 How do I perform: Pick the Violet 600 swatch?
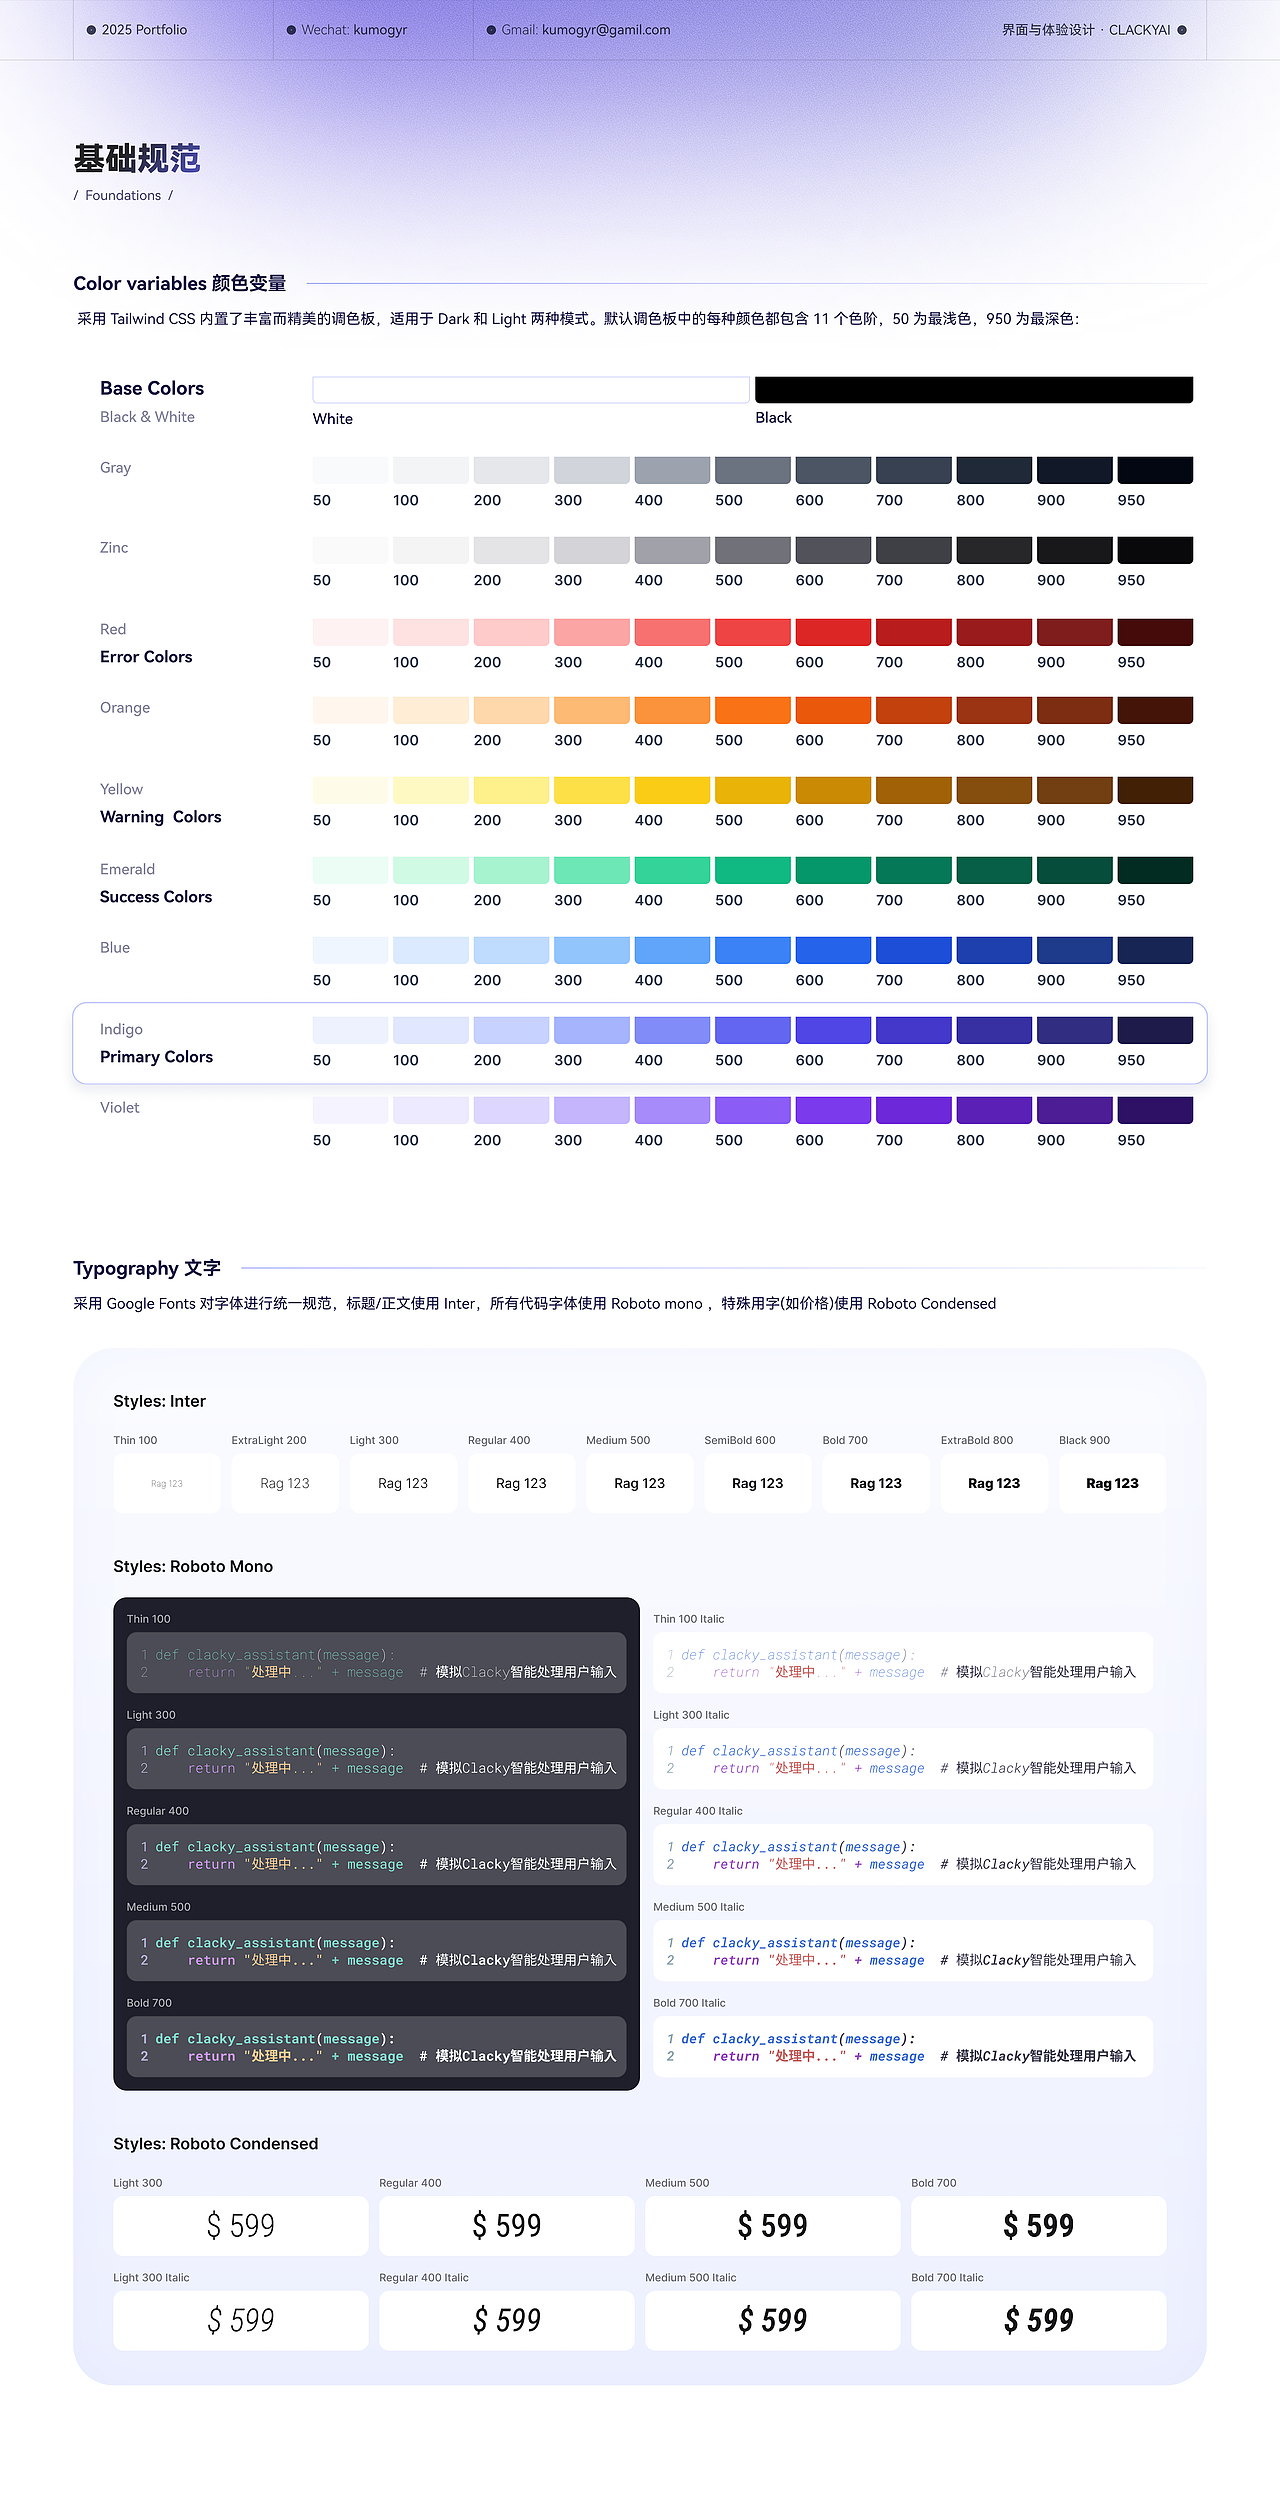pos(833,1110)
